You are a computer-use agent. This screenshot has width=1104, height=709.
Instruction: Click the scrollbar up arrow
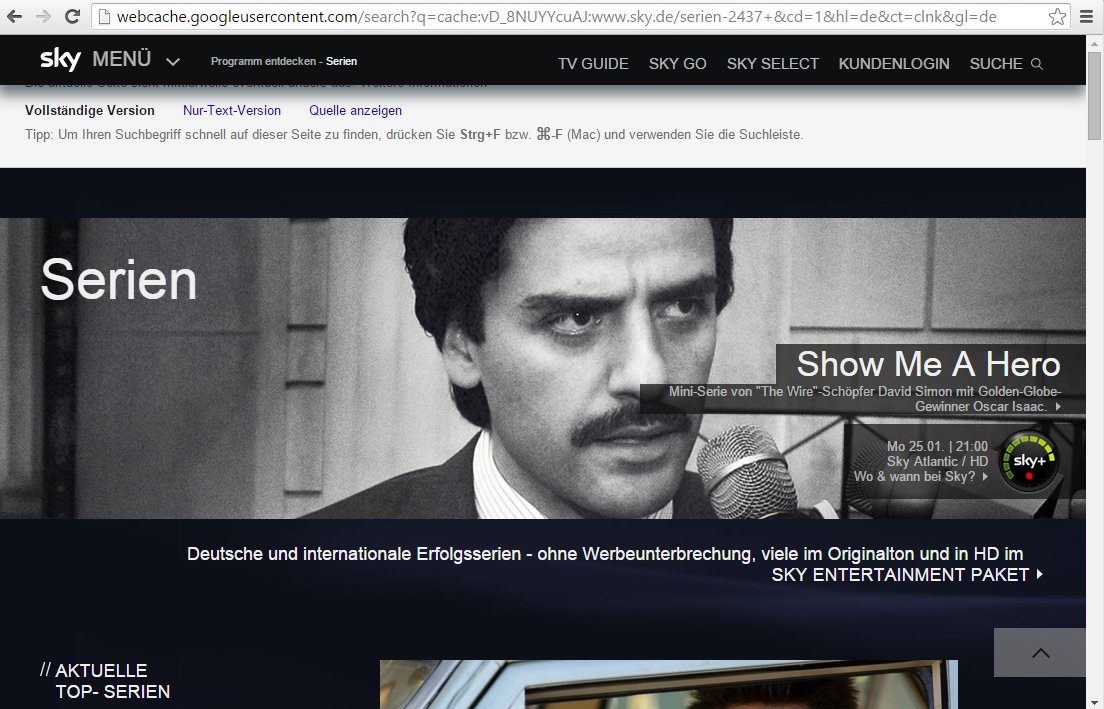pyautogui.click(x=1094, y=42)
